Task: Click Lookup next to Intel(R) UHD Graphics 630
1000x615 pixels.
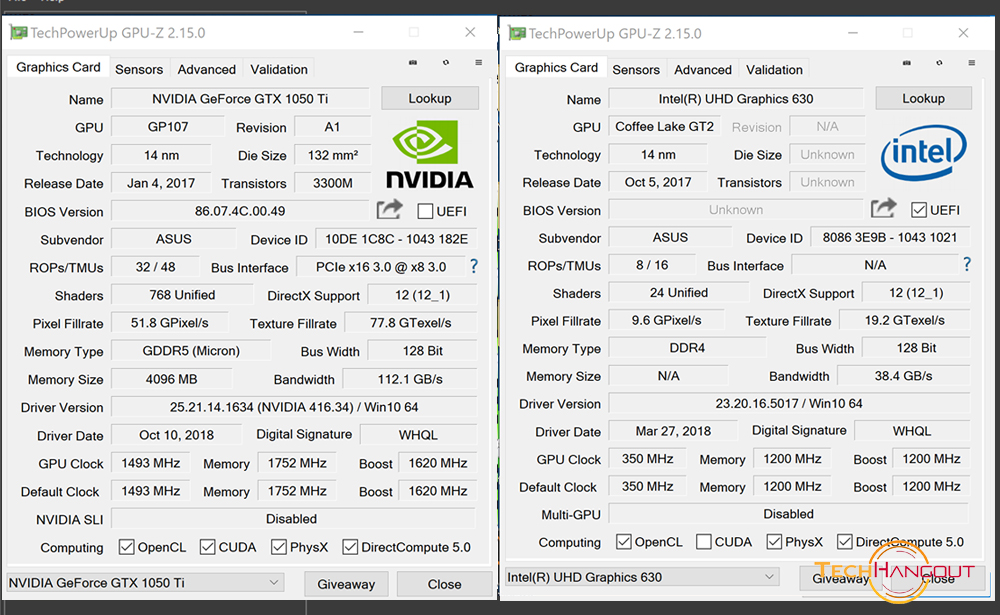Action: pos(923,98)
